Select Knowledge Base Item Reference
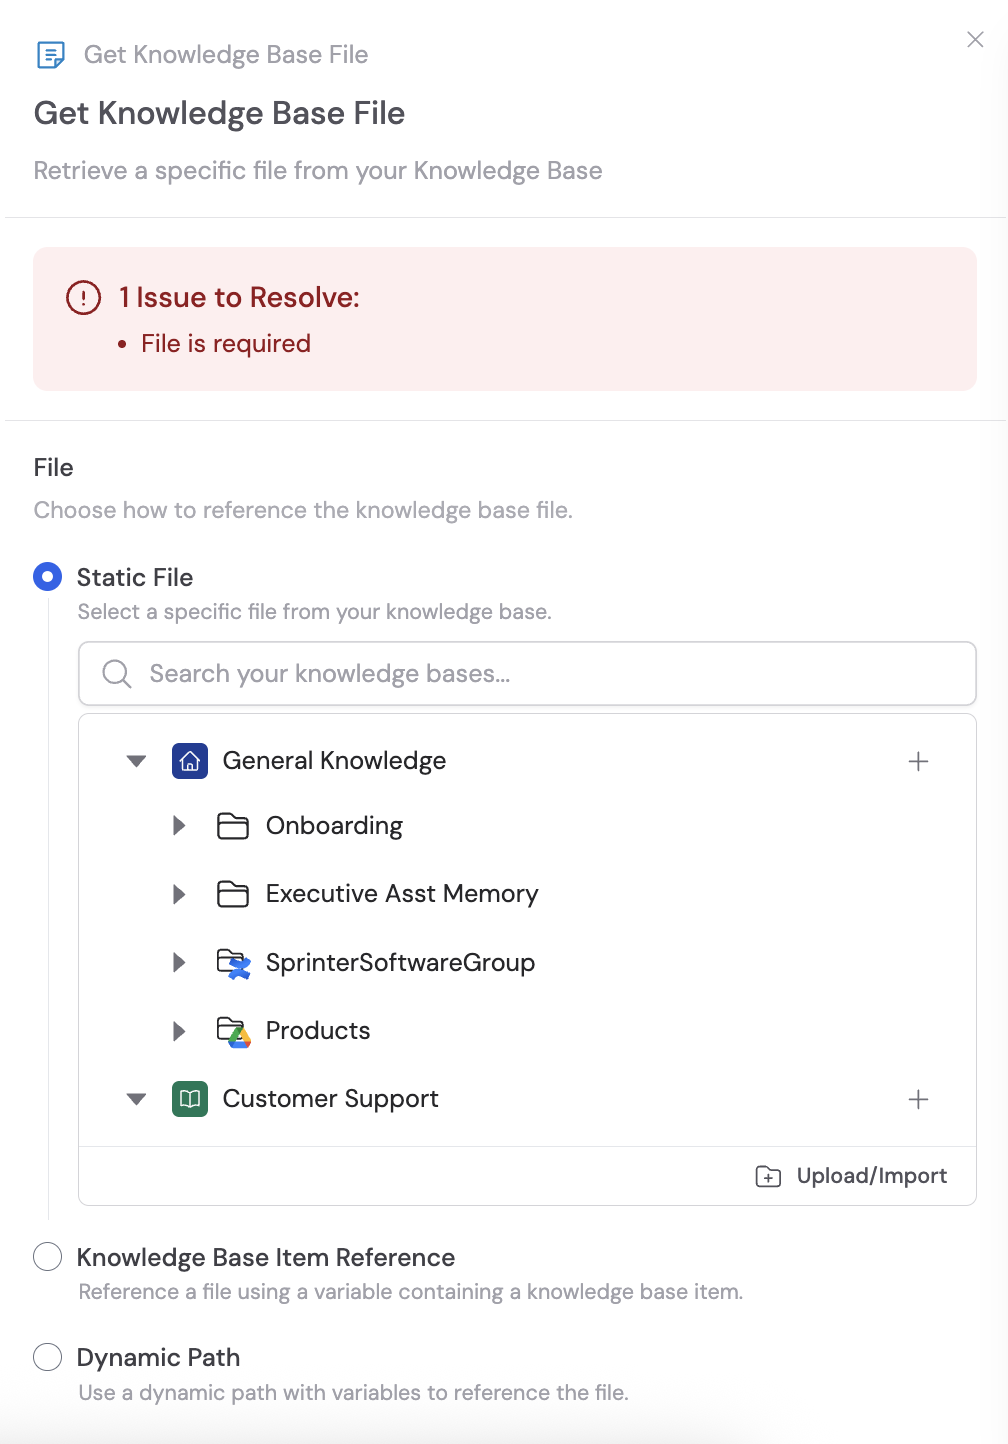Viewport: 1008px width, 1444px height. click(47, 1257)
